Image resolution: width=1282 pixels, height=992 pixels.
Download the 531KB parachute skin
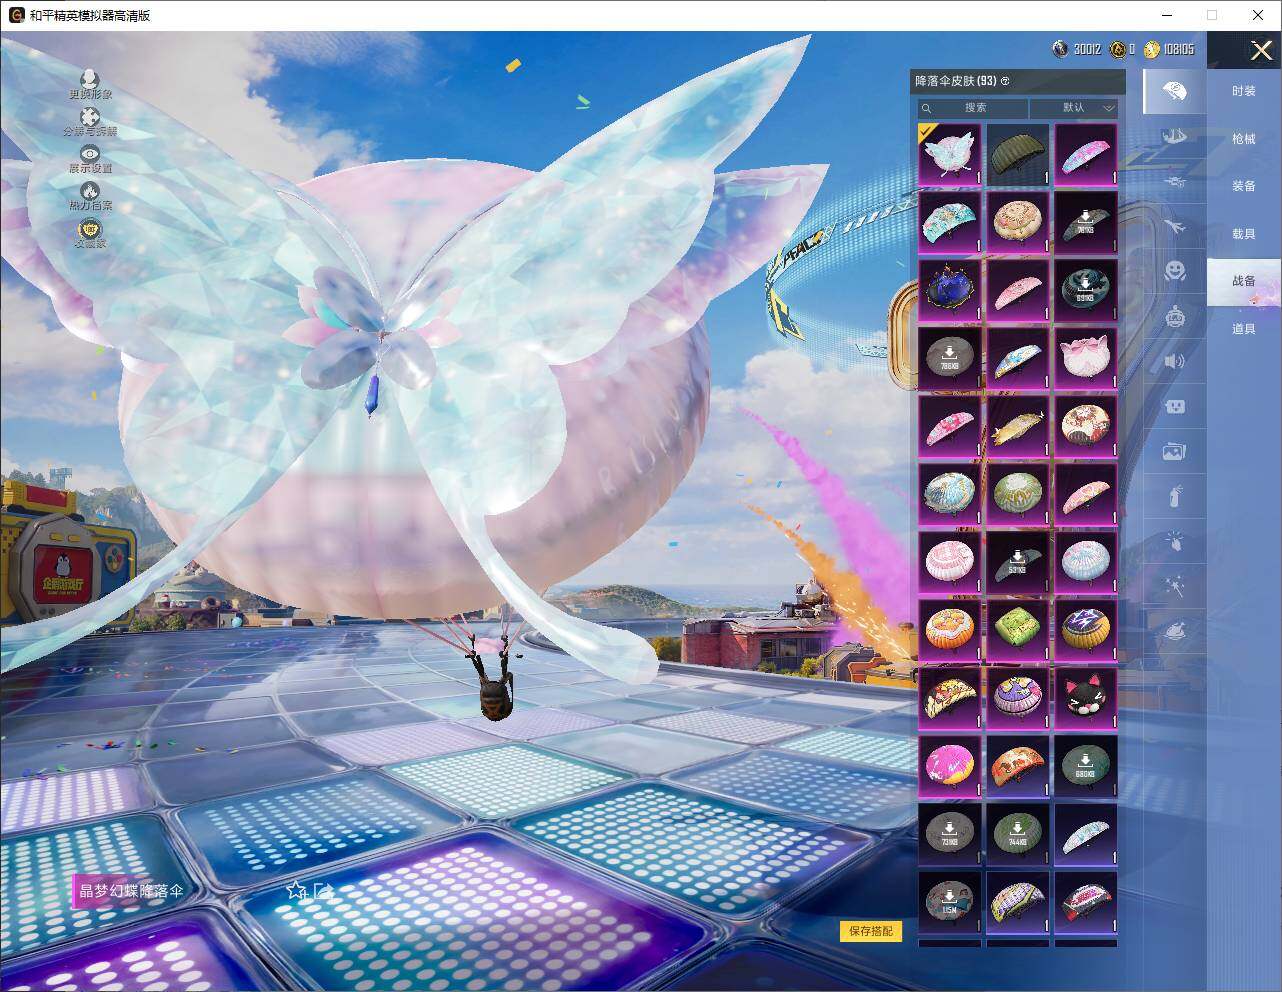coord(1018,562)
